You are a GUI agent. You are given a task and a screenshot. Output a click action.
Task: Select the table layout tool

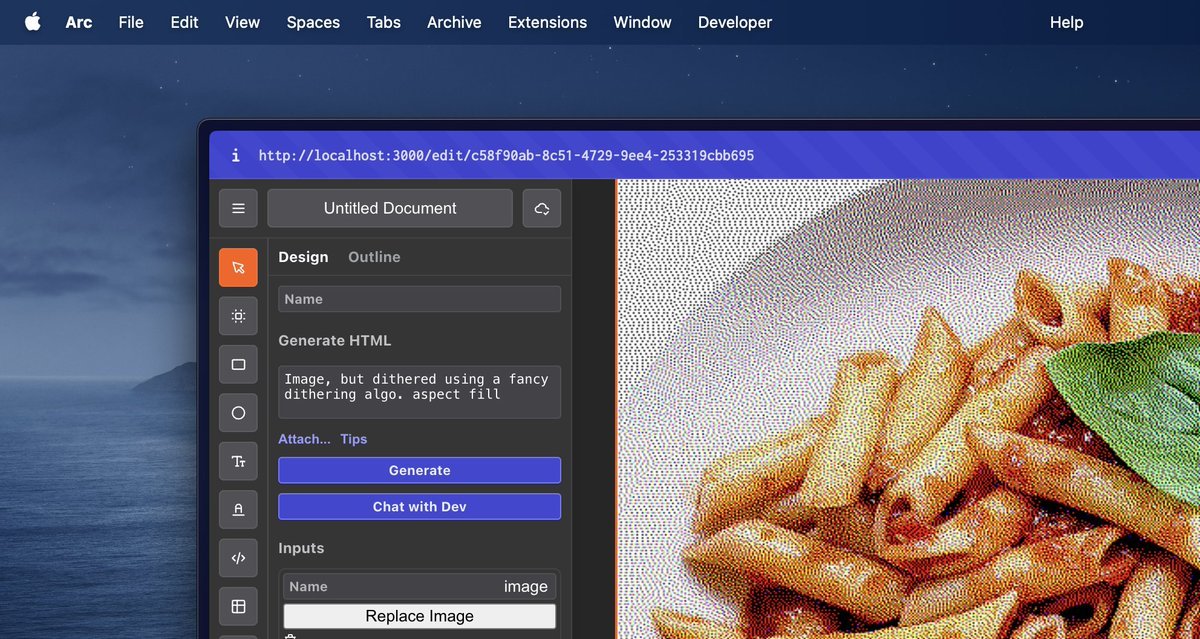click(238, 606)
